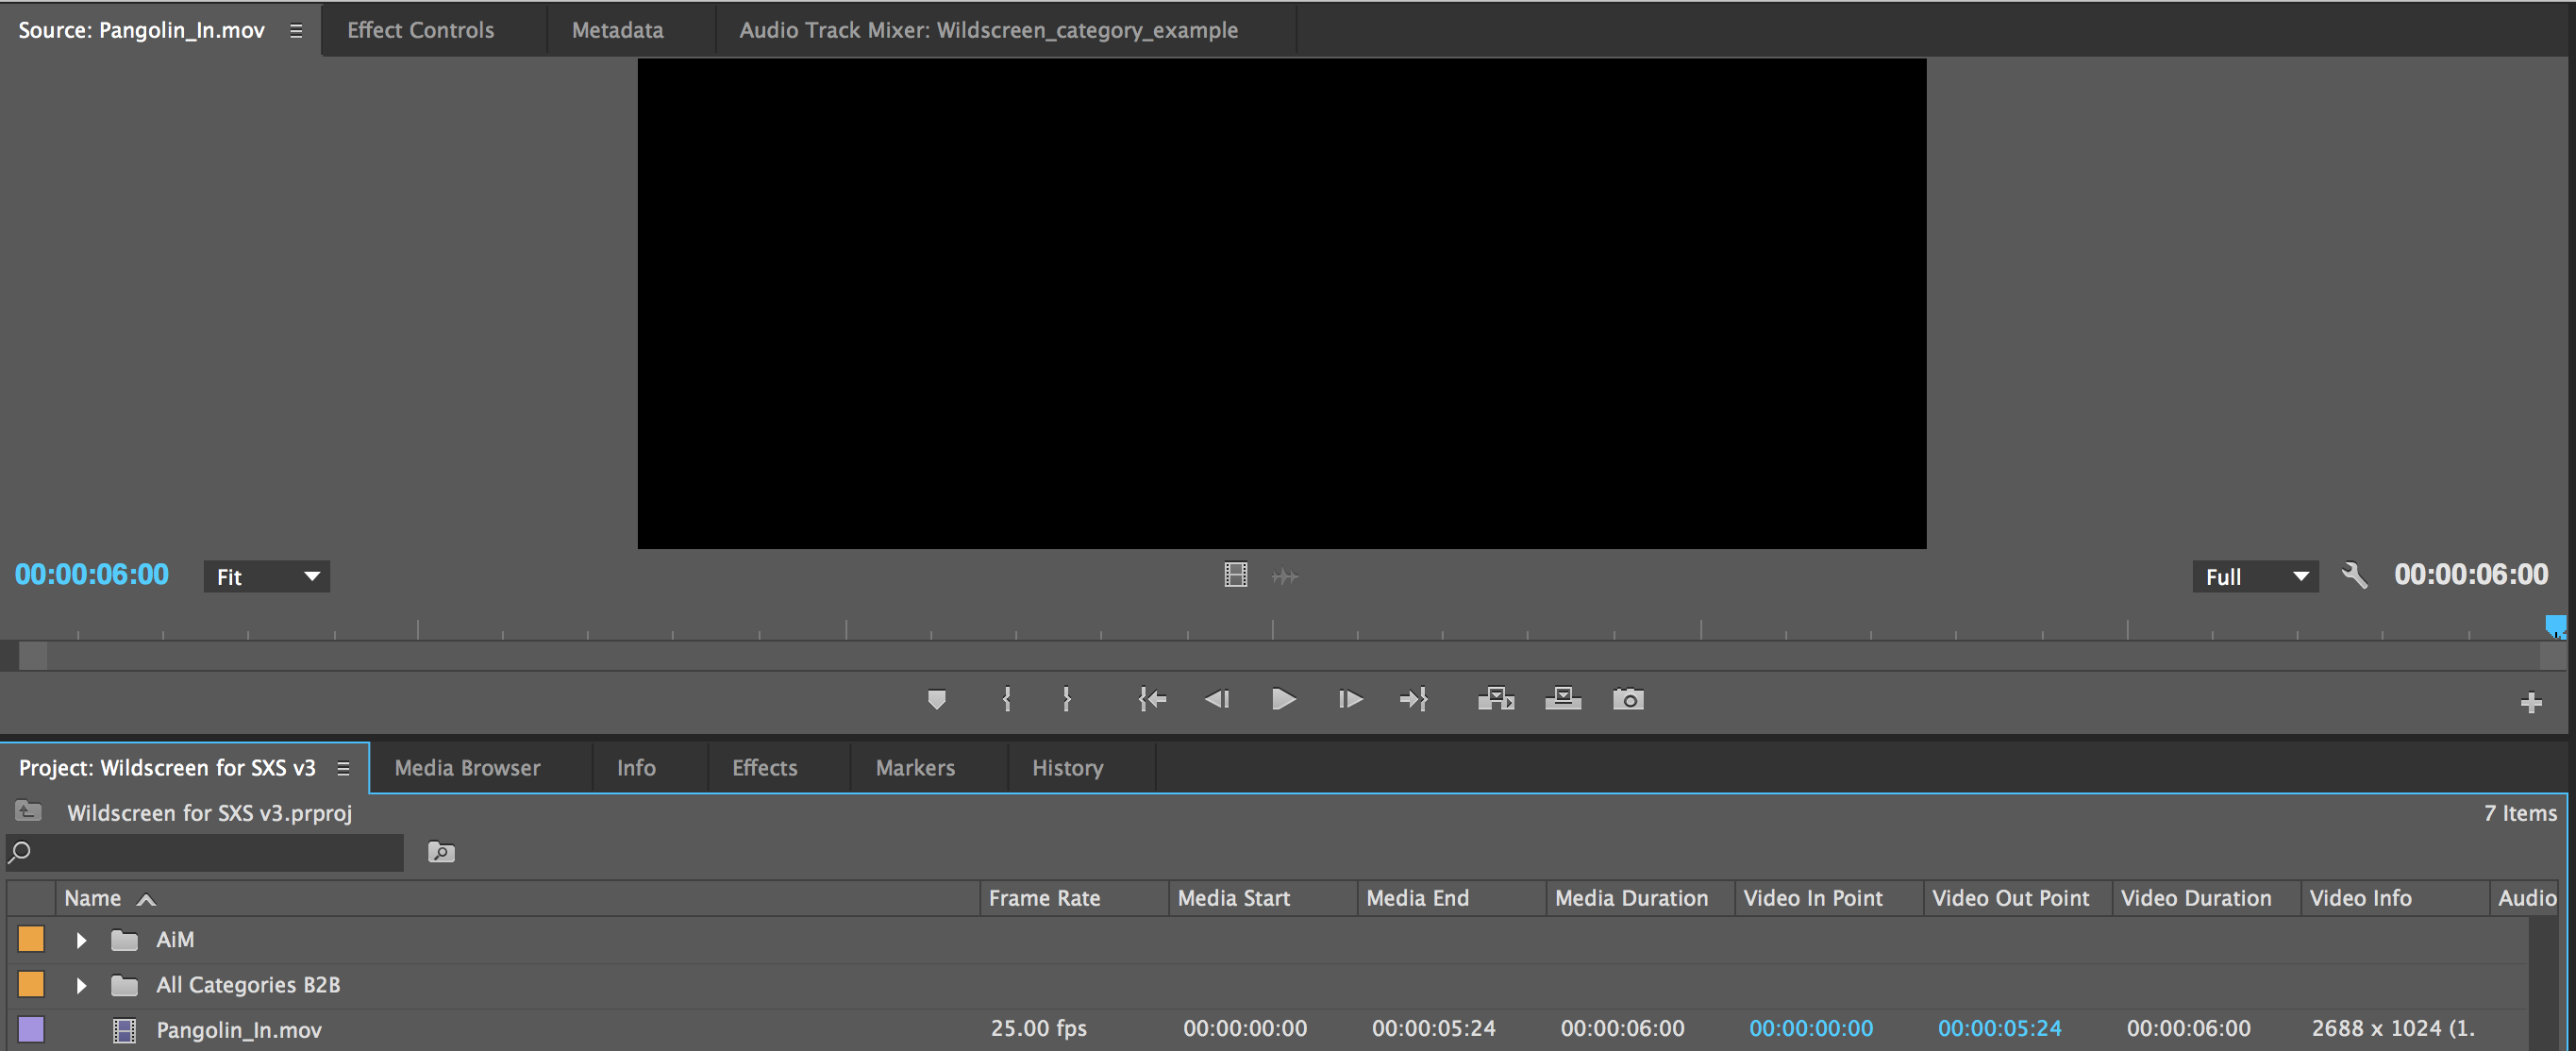Open the Source panel menu icon

tap(296, 31)
